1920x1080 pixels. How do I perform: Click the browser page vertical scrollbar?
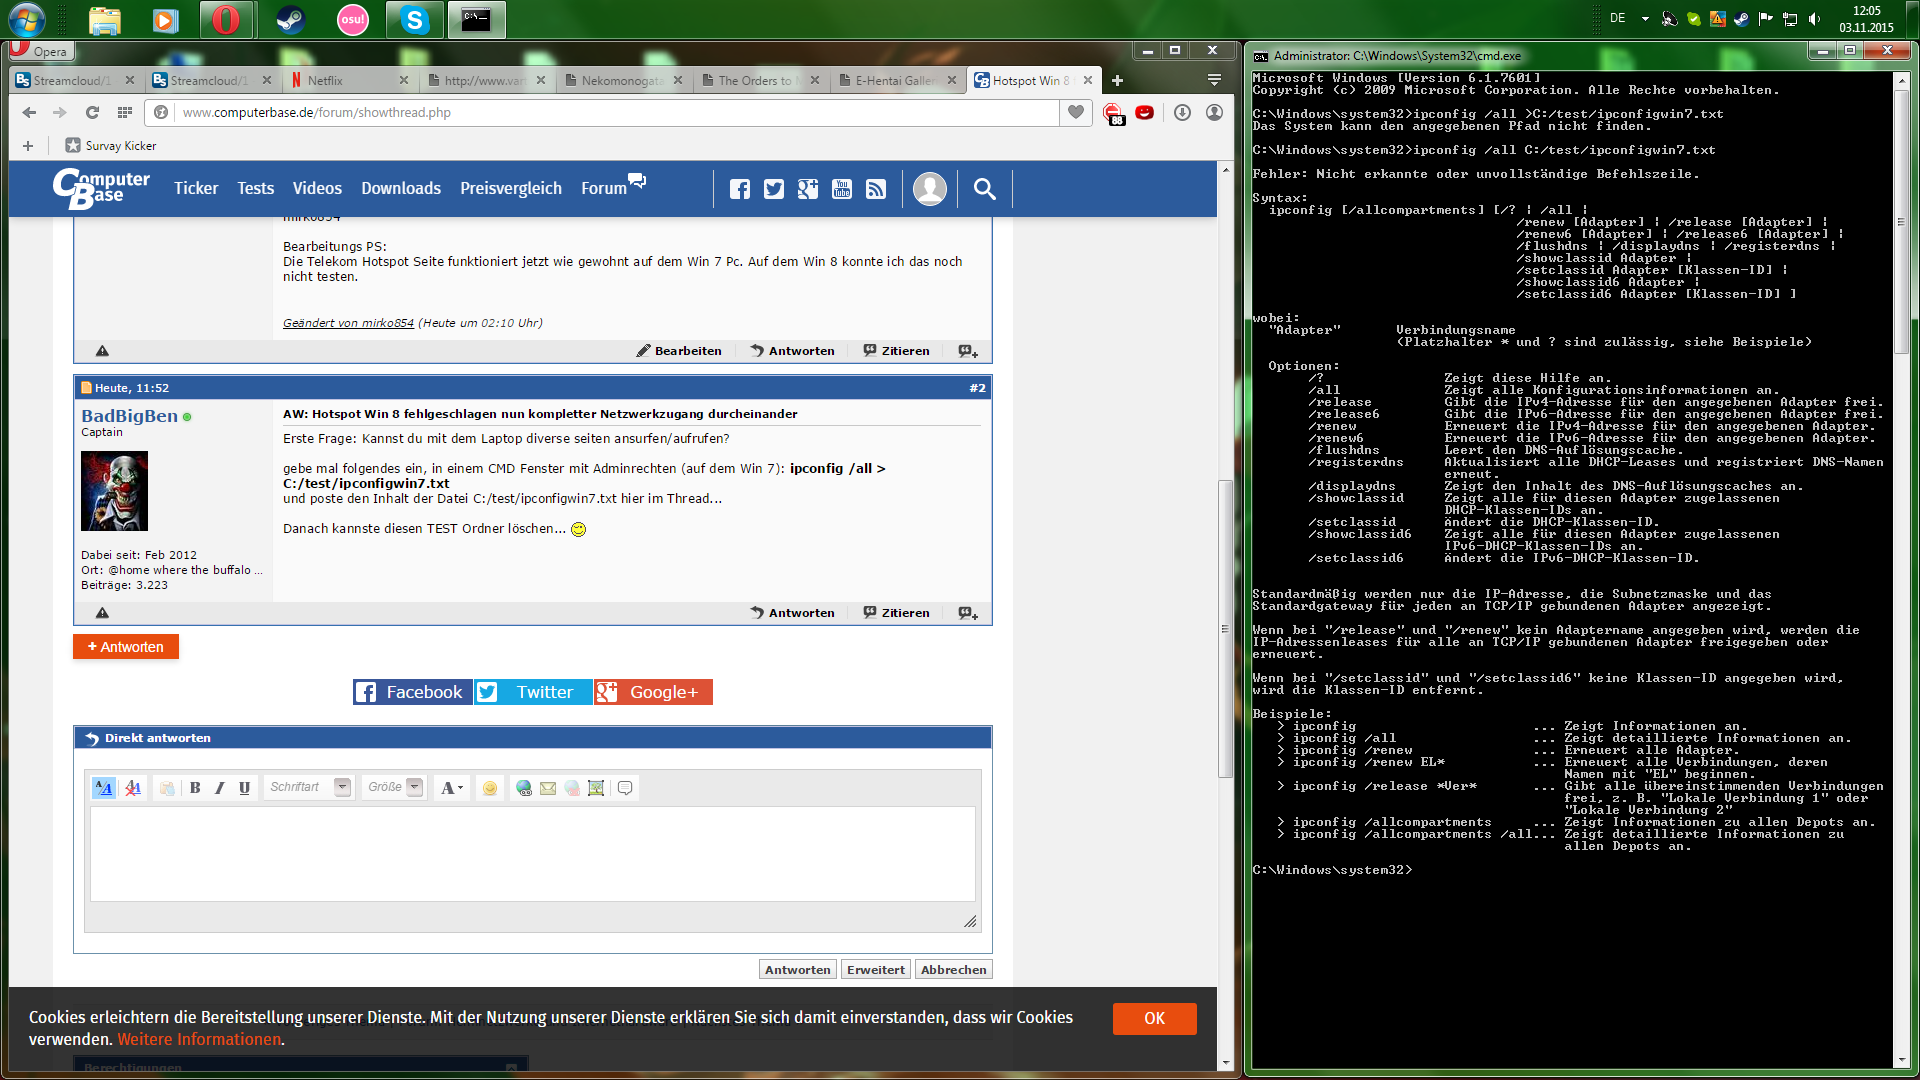[x=1224, y=629]
